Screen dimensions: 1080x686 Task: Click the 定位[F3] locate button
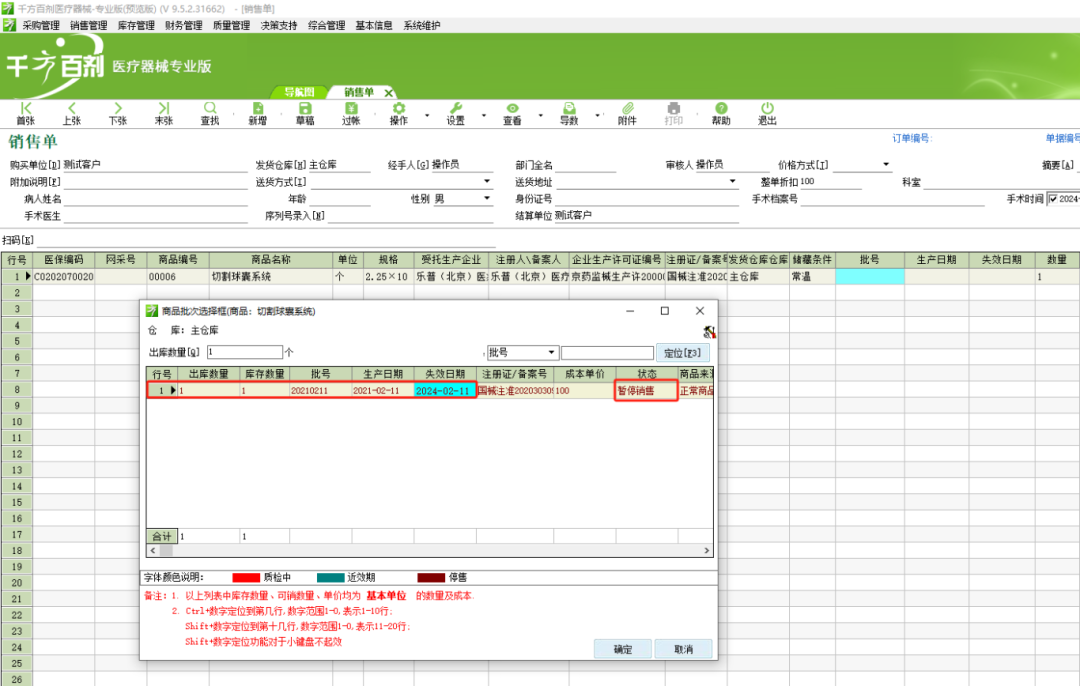pos(684,353)
